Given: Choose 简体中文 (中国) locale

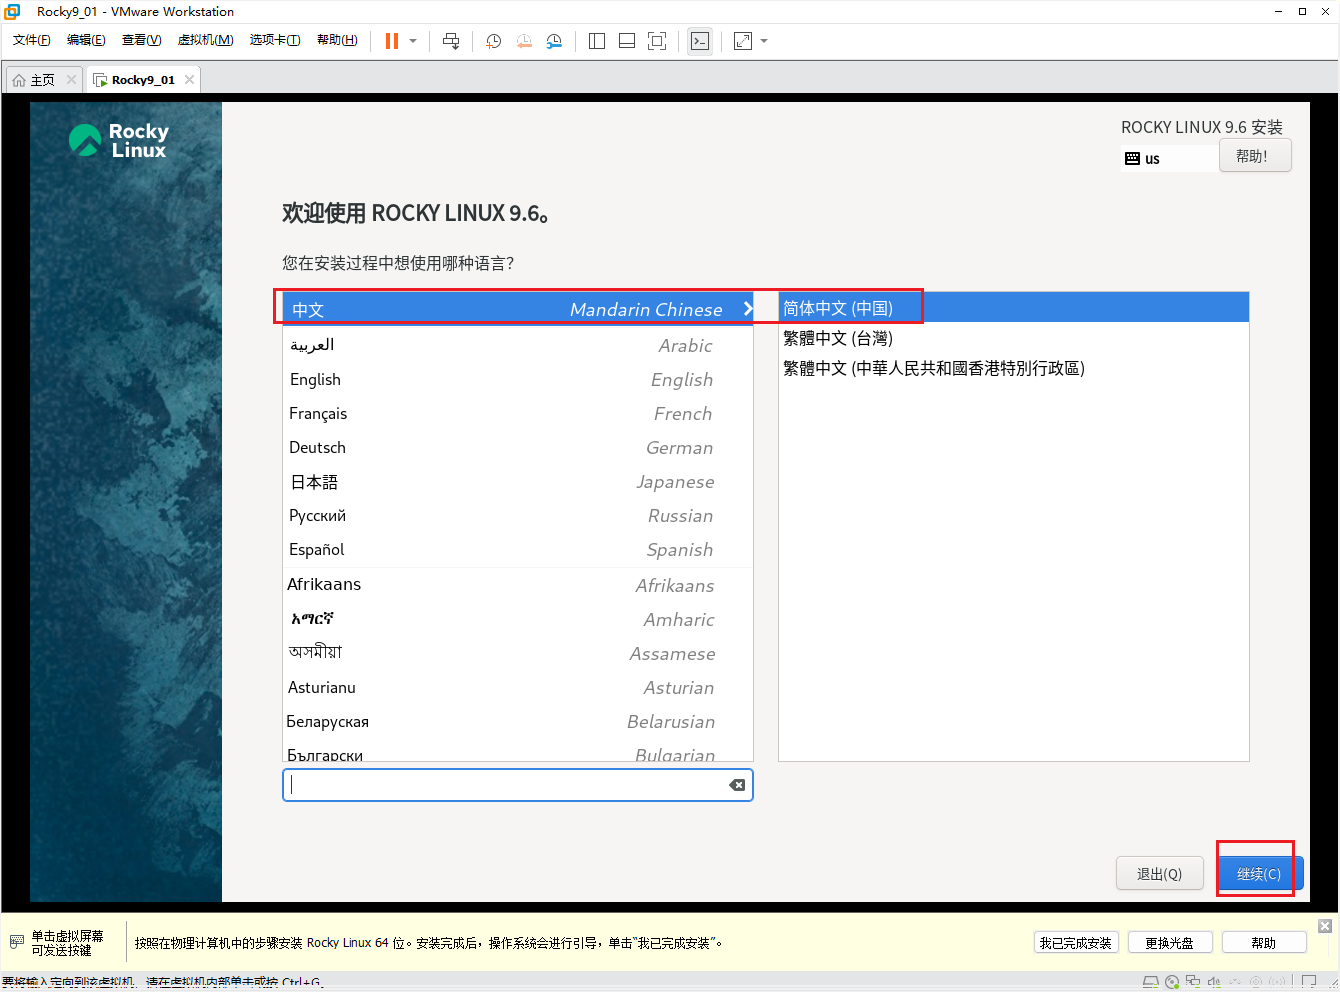Looking at the screenshot, I should point(1013,308).
